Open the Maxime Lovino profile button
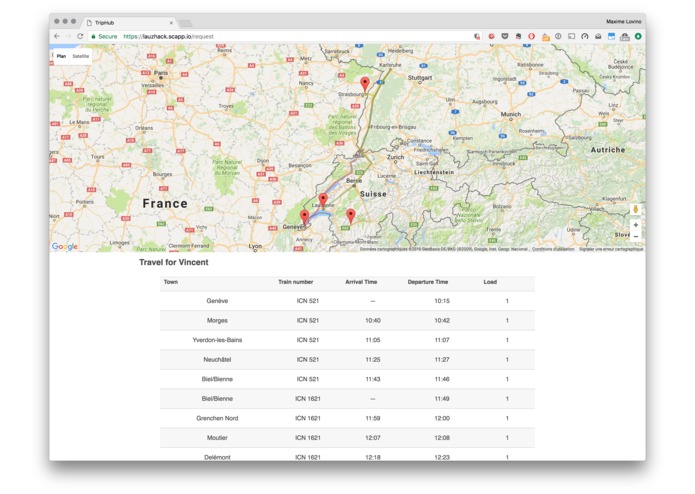Image resolution: width=695 pixels, height=494 pixels. (x=624, y=21)
